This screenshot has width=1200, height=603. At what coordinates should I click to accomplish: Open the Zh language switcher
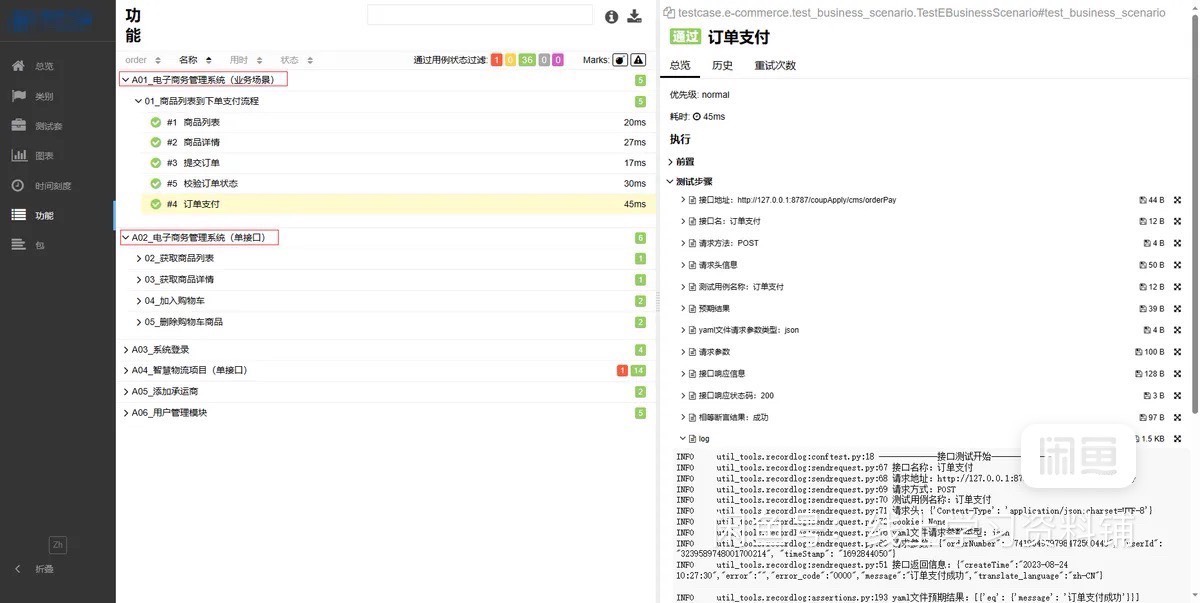click(57, 544)
